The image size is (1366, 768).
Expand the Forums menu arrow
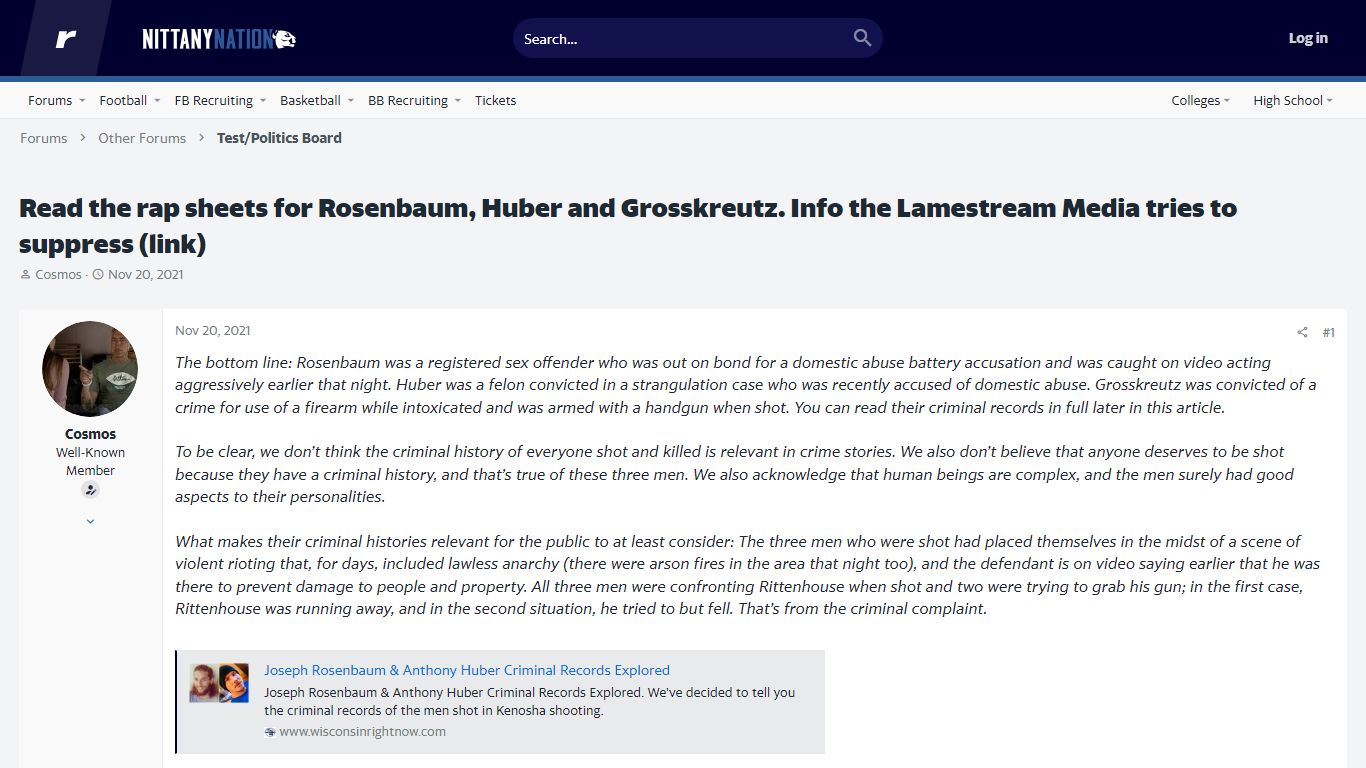pos(82,101)
